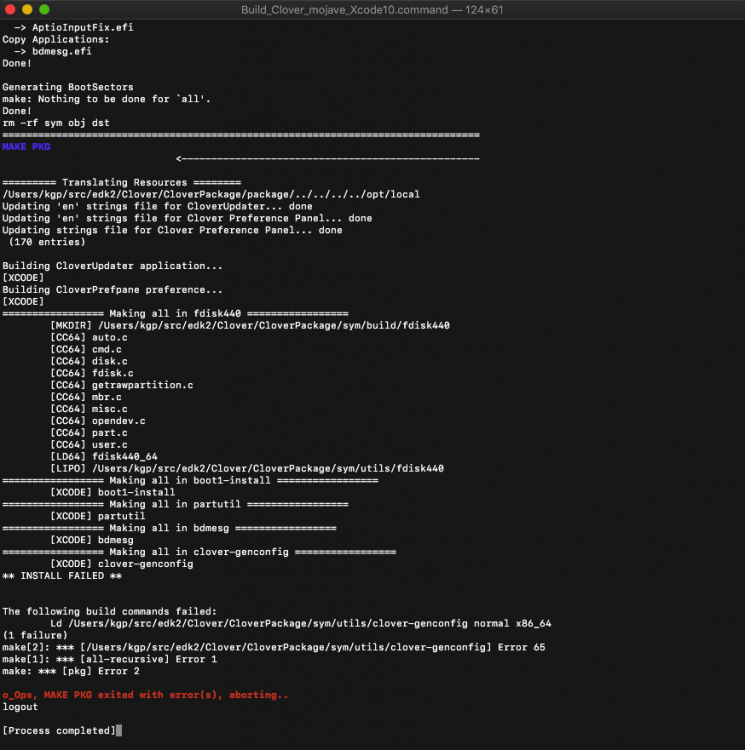Click the '[CC64] opendev.c' line
Screen dimensions: 745x750
click(x=98, y=421)
